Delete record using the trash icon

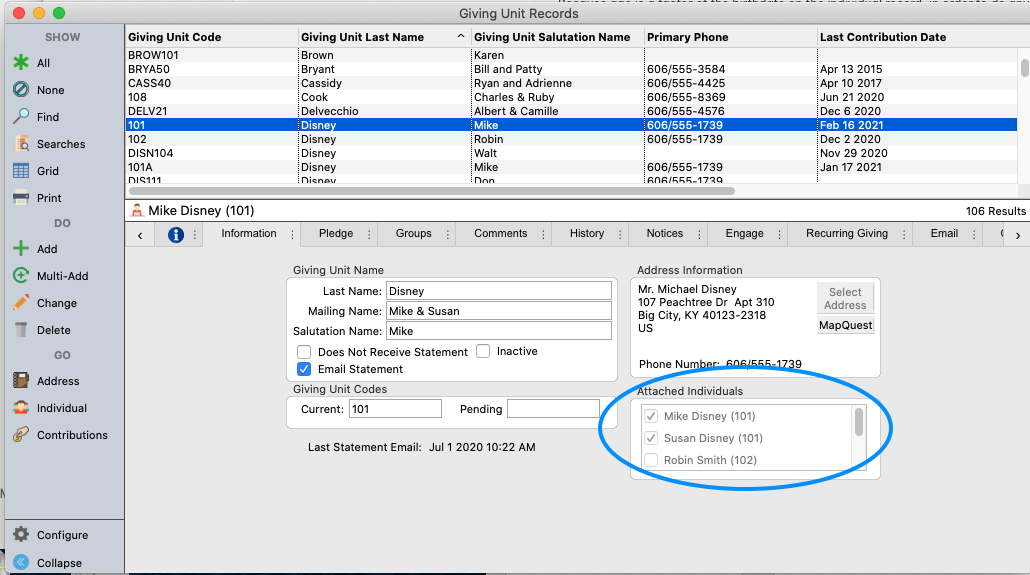20,330
